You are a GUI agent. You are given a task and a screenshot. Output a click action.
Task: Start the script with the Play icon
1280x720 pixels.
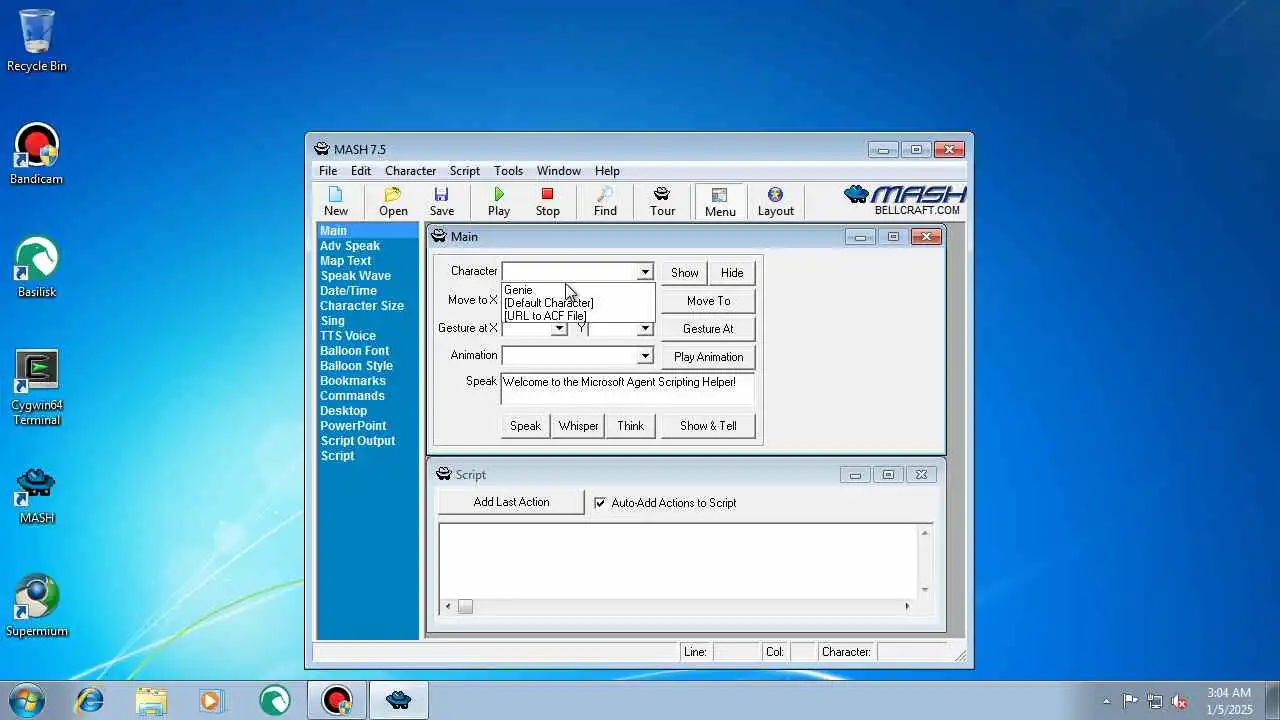coord(499,201)
